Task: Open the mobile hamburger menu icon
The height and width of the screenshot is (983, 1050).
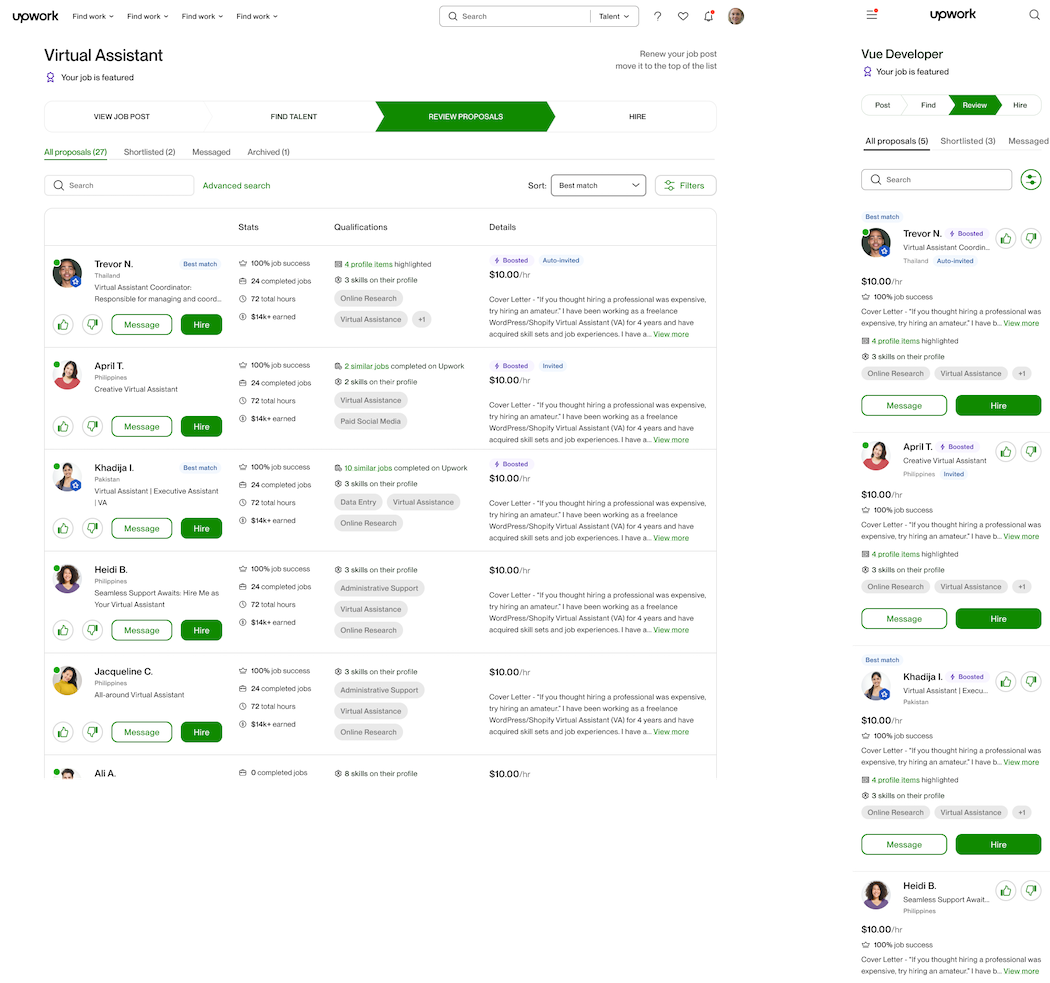Action: point(871,14)
